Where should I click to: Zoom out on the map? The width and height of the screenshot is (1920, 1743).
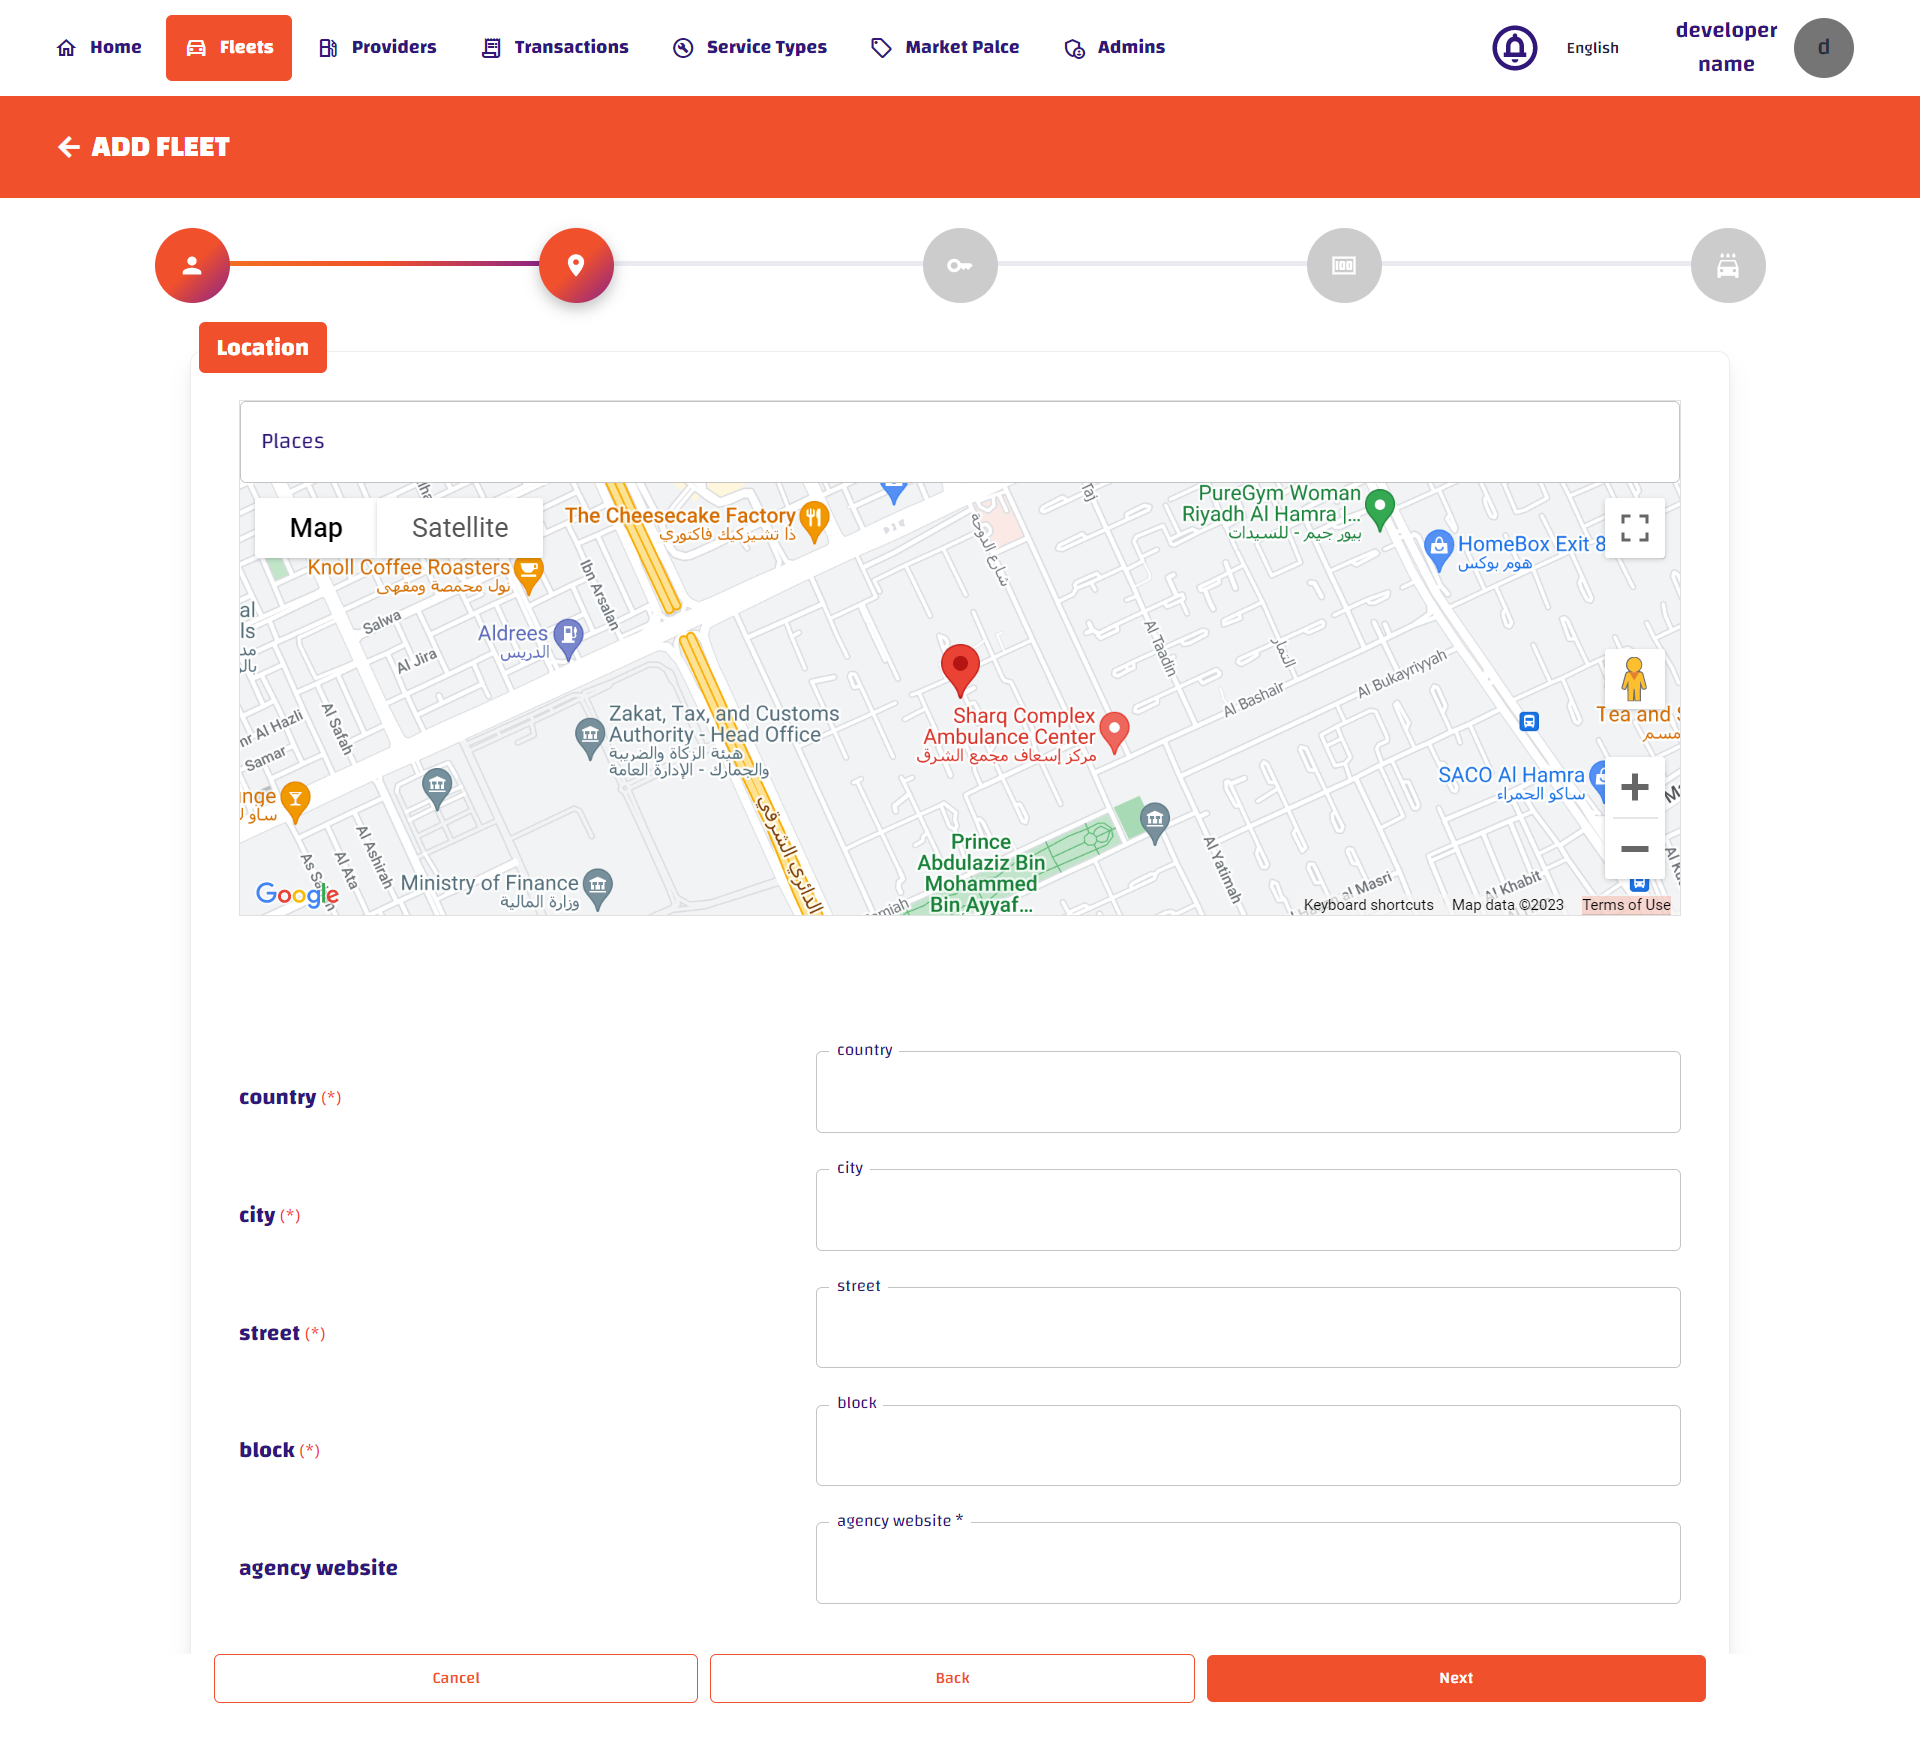(1634, 849)
